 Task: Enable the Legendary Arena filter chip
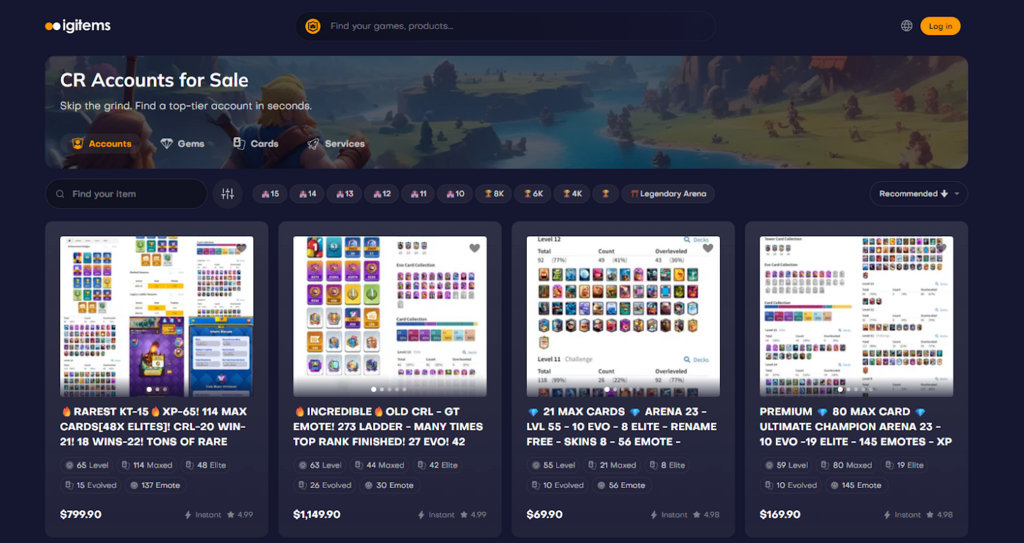[x=667, y=194]
